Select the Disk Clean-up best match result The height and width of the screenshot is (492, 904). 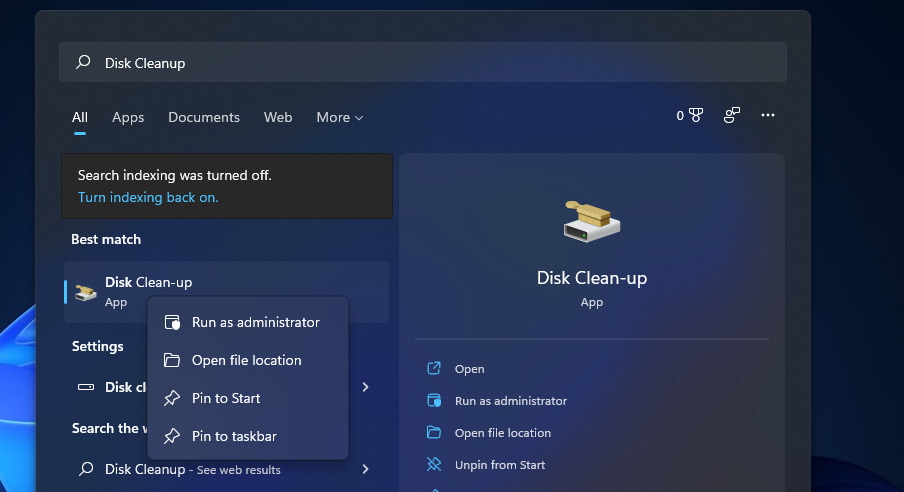click(227, 291)
